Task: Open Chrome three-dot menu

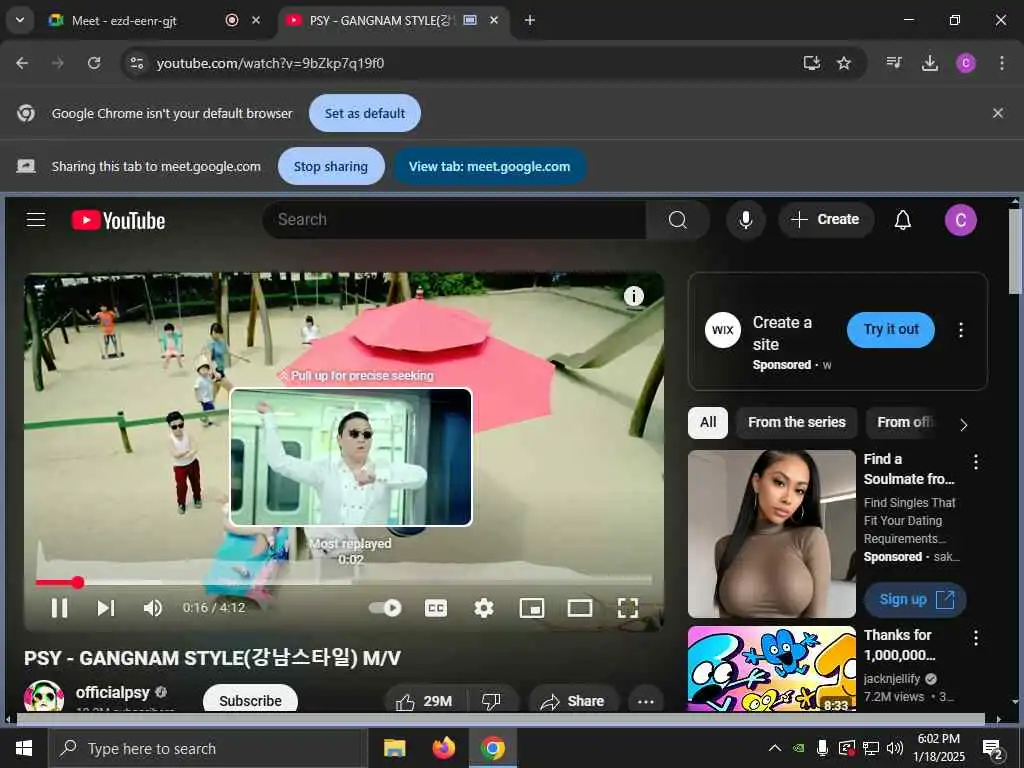Action: tap(1001, 63)
